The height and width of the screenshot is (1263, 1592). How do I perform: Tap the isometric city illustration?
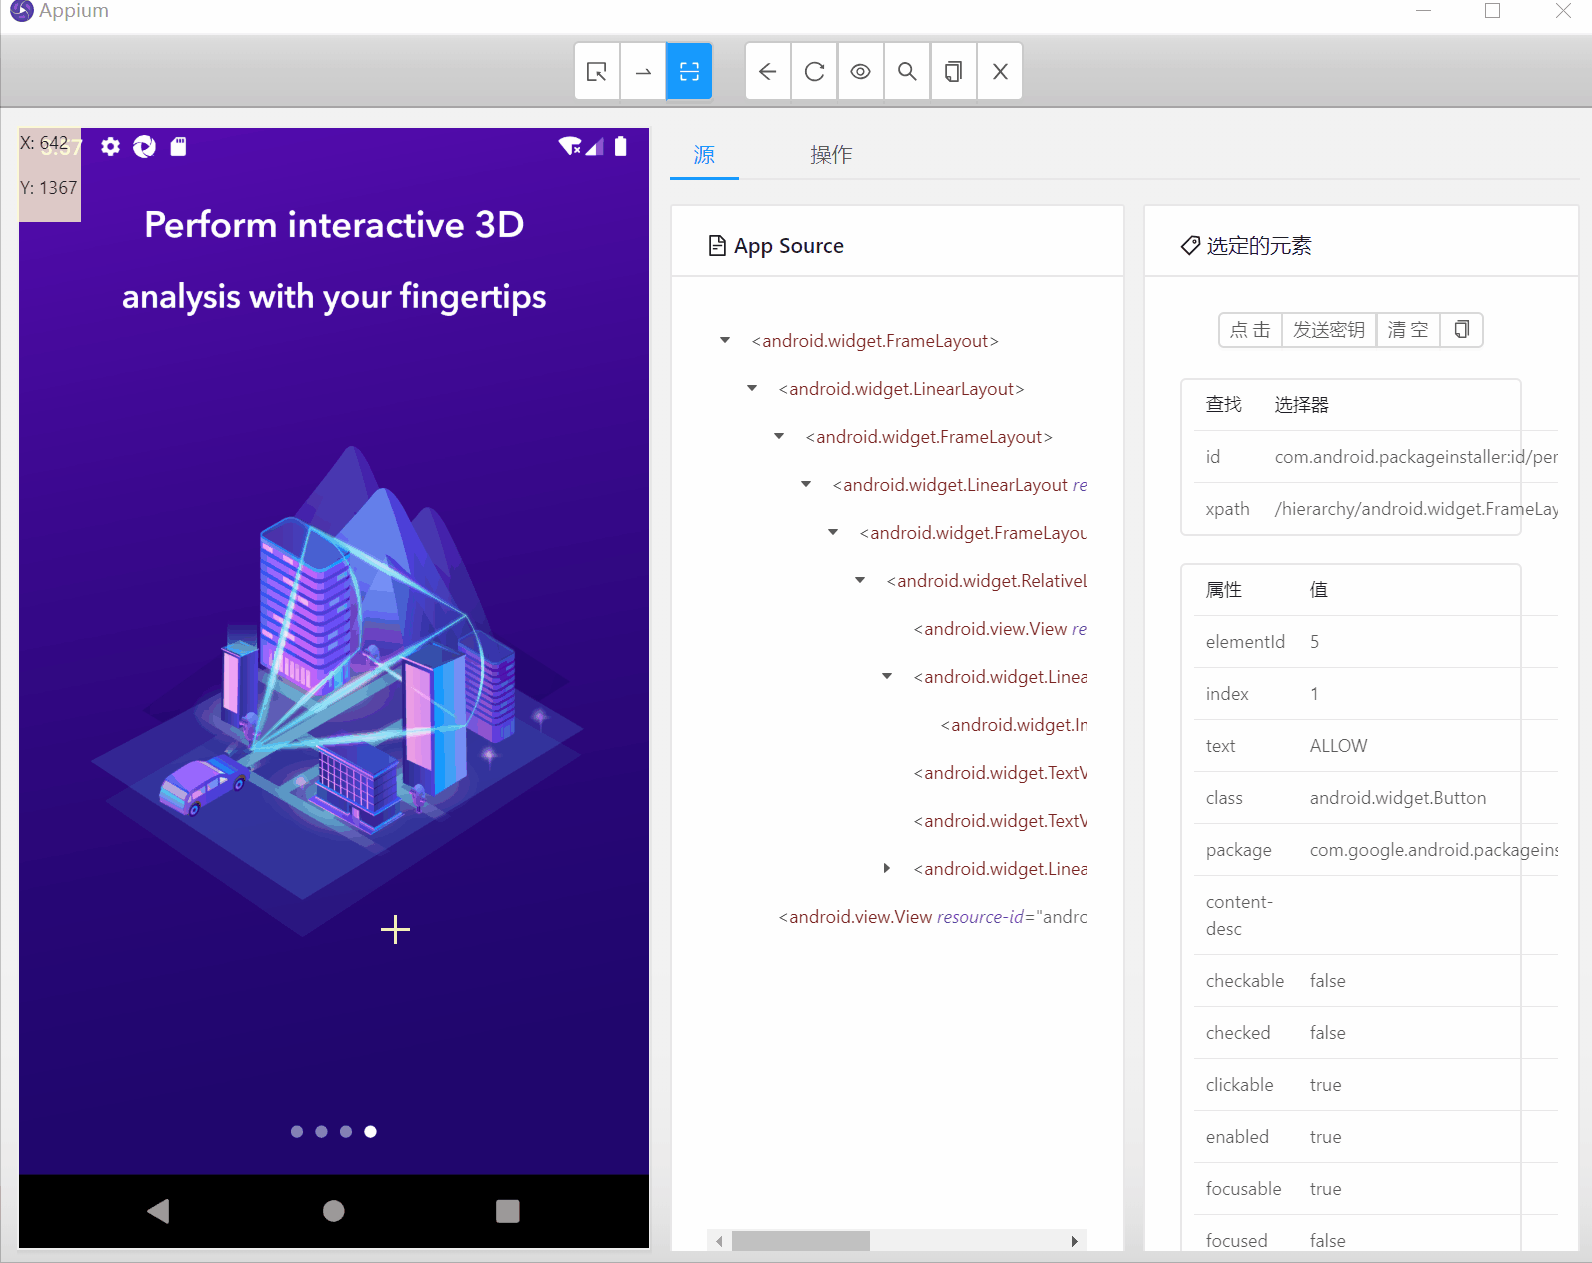[337, 690]
